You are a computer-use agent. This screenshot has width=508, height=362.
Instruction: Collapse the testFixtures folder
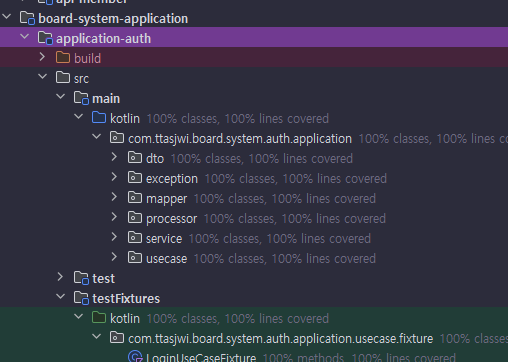(61, 297)
